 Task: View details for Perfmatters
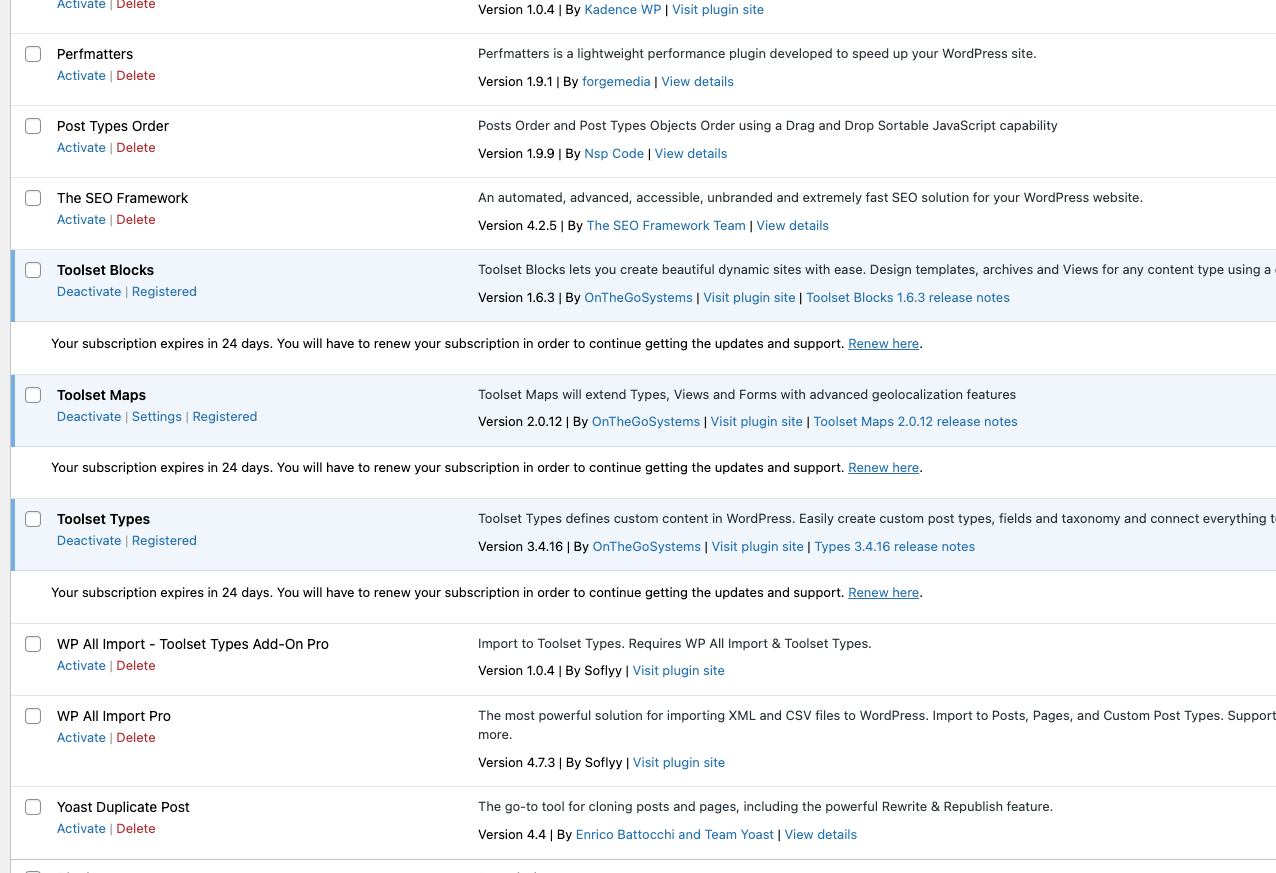pos(697,82)
